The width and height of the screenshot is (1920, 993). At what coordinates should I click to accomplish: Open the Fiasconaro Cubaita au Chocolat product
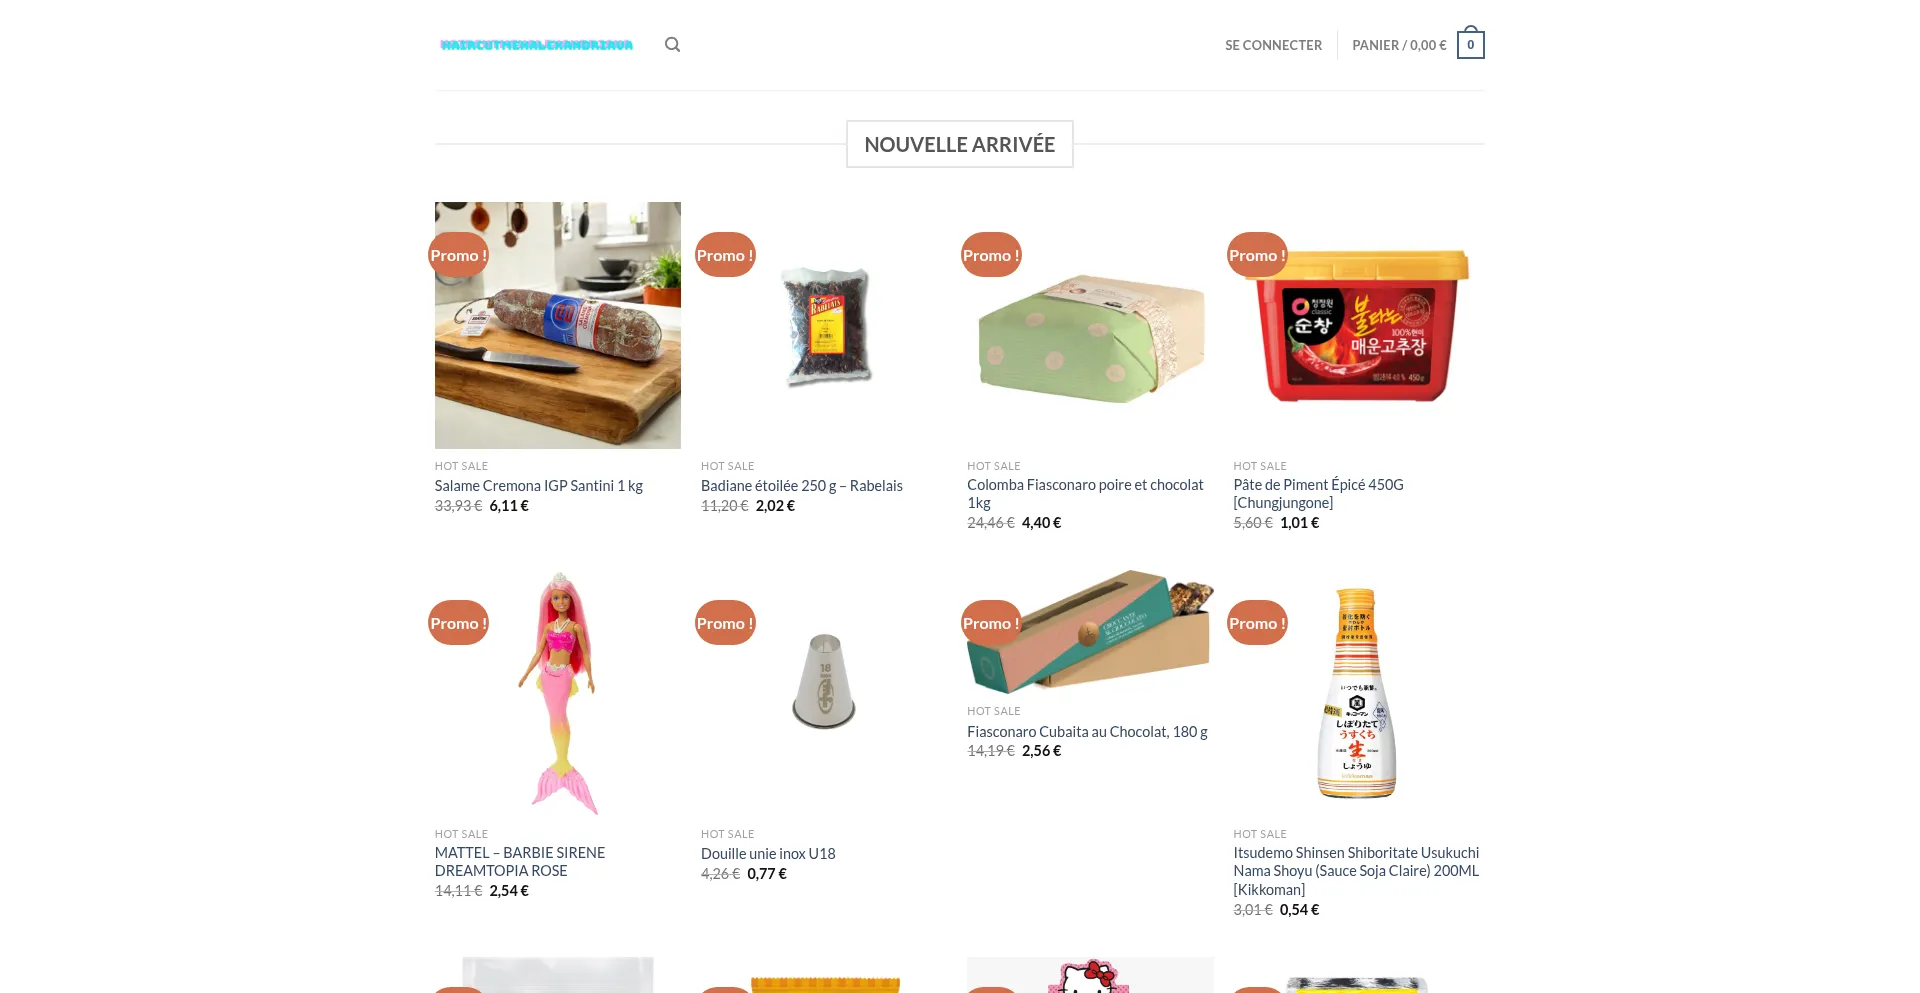(1087, 732)
